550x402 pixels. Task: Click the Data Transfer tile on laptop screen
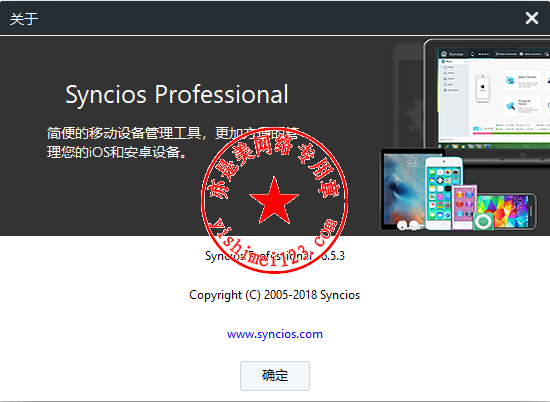pos(522,80)
